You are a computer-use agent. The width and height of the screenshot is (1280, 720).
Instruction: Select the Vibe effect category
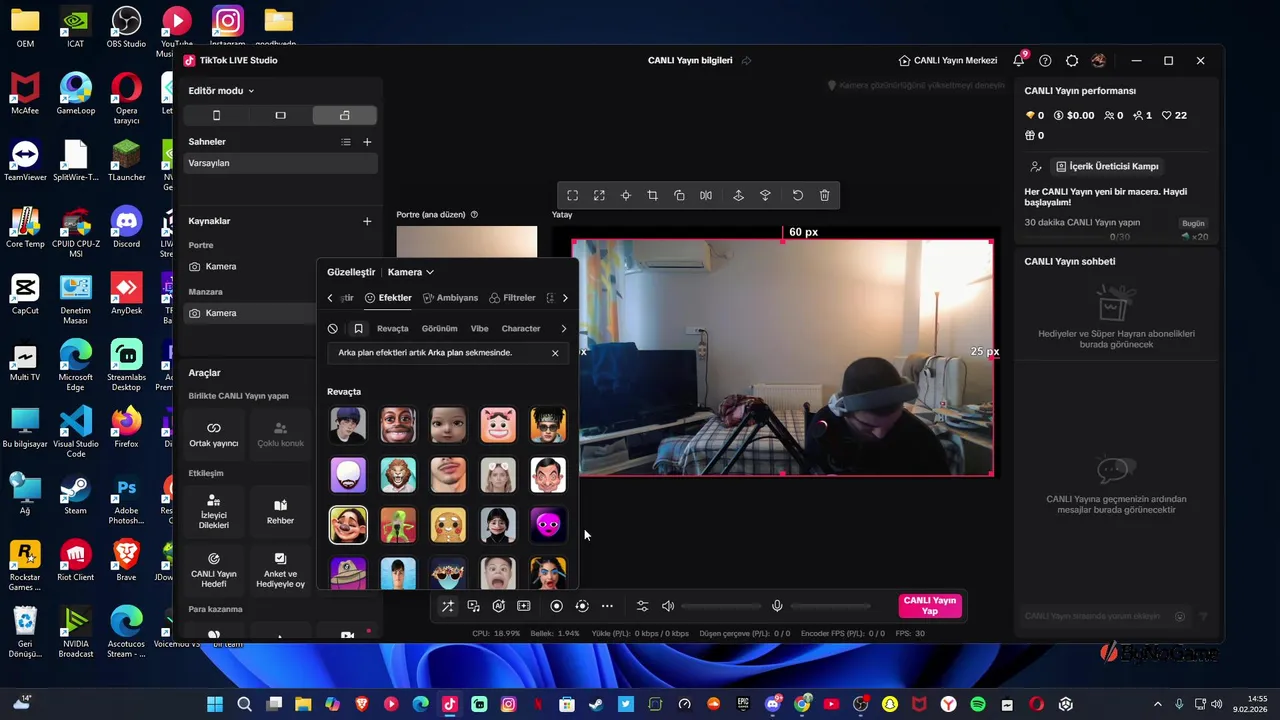tap(480, 329)
